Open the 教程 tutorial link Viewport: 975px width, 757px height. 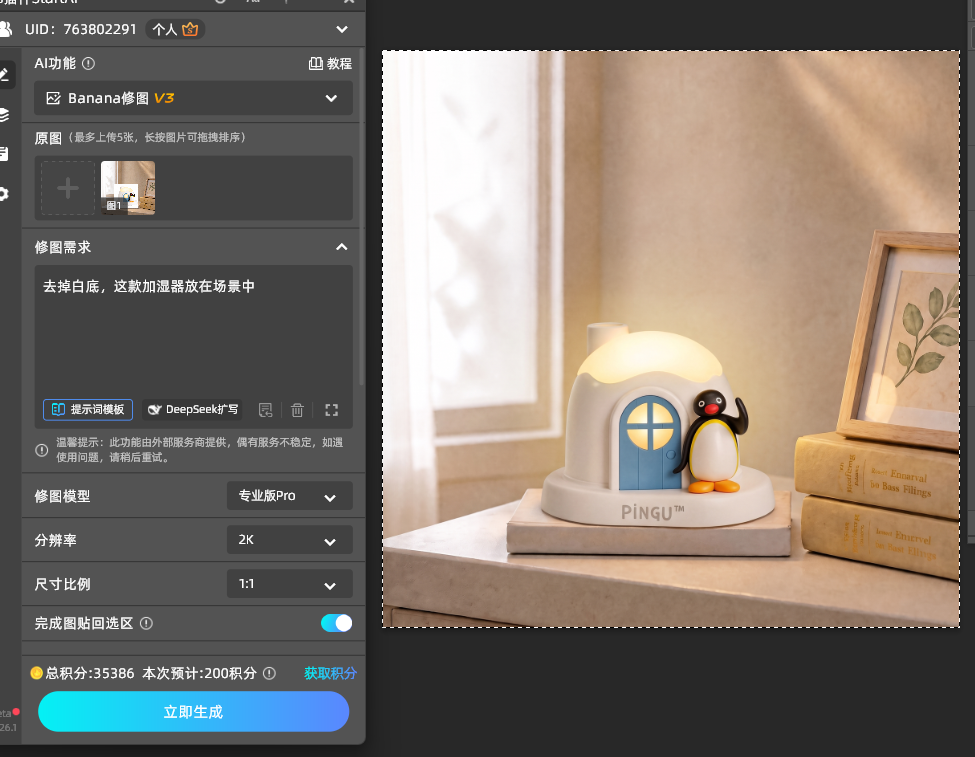[x=330, y=63]
